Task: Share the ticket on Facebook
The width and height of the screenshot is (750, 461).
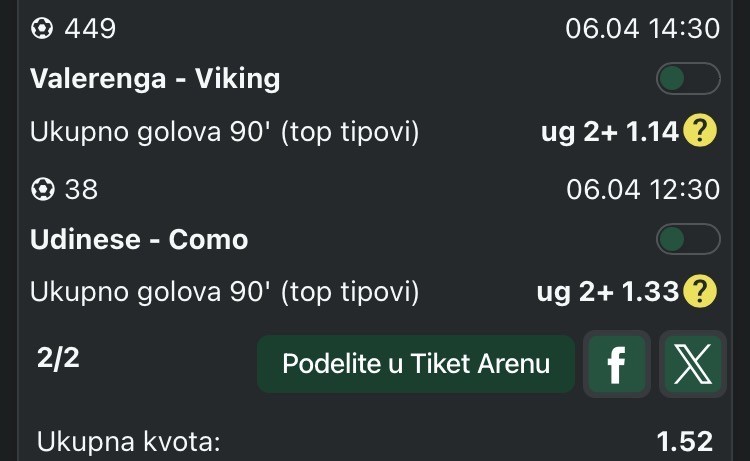Action: [x=615, y=365]
